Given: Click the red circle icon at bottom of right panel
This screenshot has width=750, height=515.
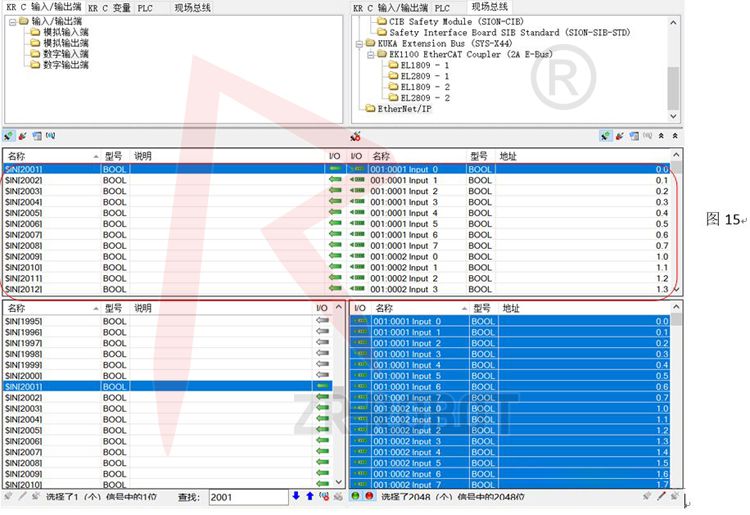Looking at the screenshot, I should coord(369,496).
